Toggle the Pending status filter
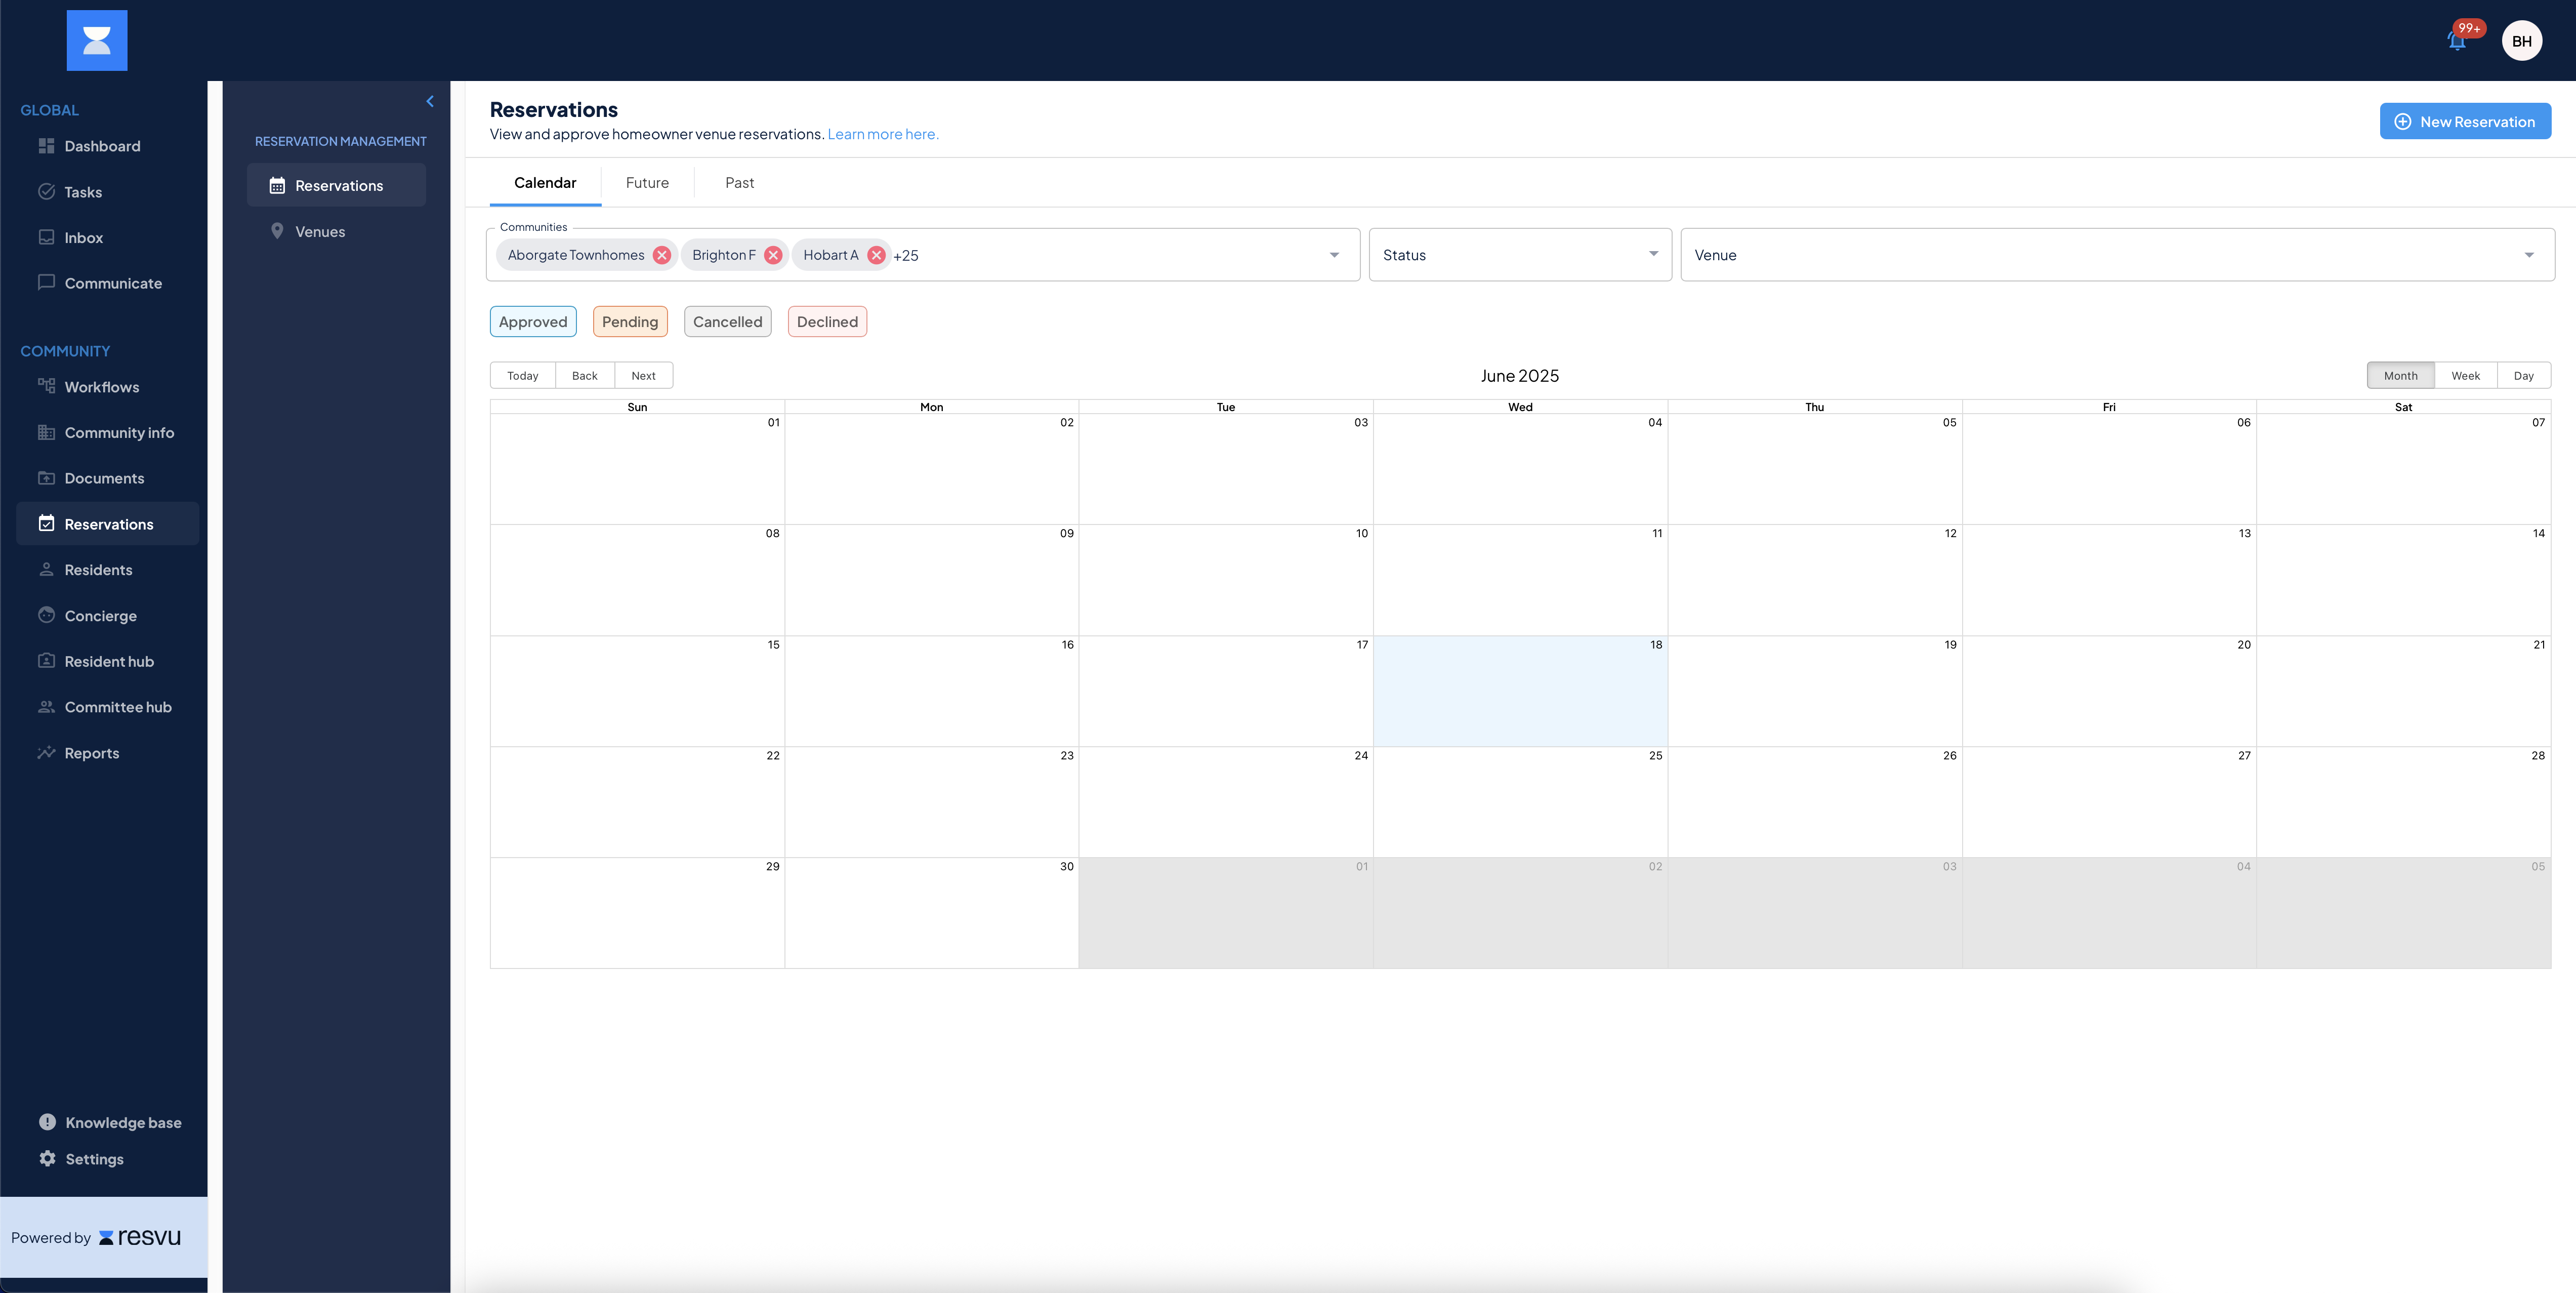 tap(630, 322)
